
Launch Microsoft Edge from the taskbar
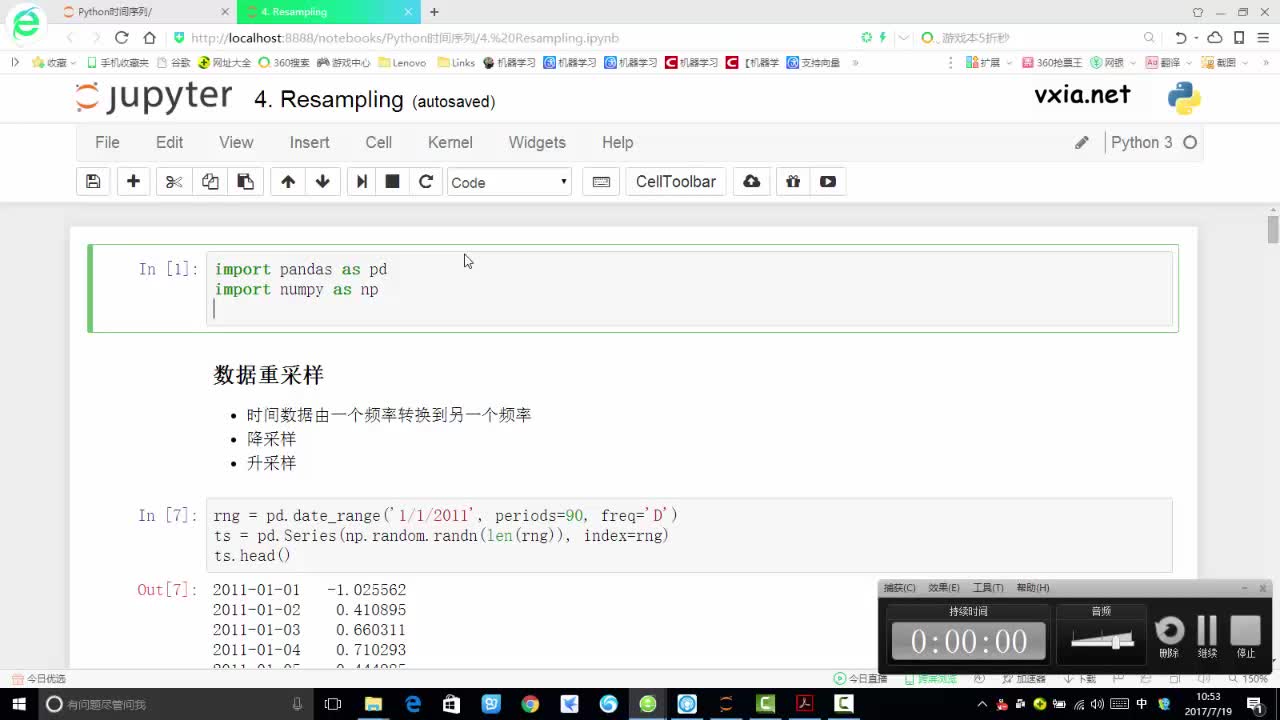point(413,704)
